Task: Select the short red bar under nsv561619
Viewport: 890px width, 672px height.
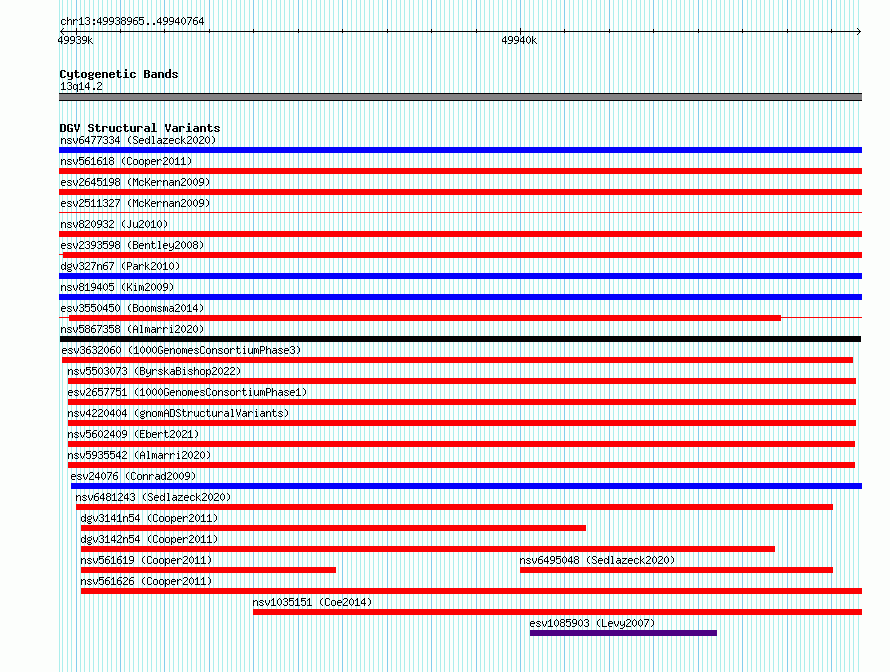Action: coord(208,570)
